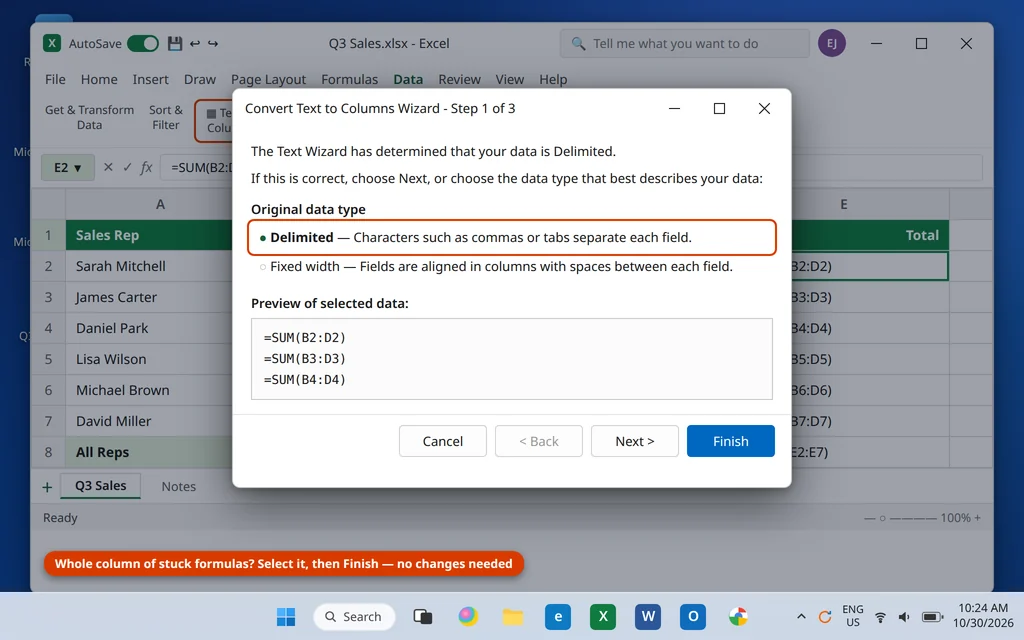
Task: Select column A header
Action: [150, 204]
